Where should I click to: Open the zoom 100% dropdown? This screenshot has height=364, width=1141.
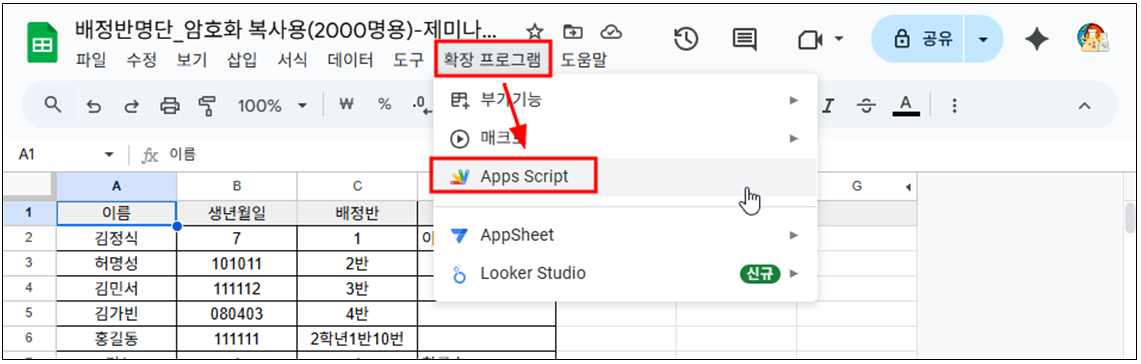[x=272, y=106]
